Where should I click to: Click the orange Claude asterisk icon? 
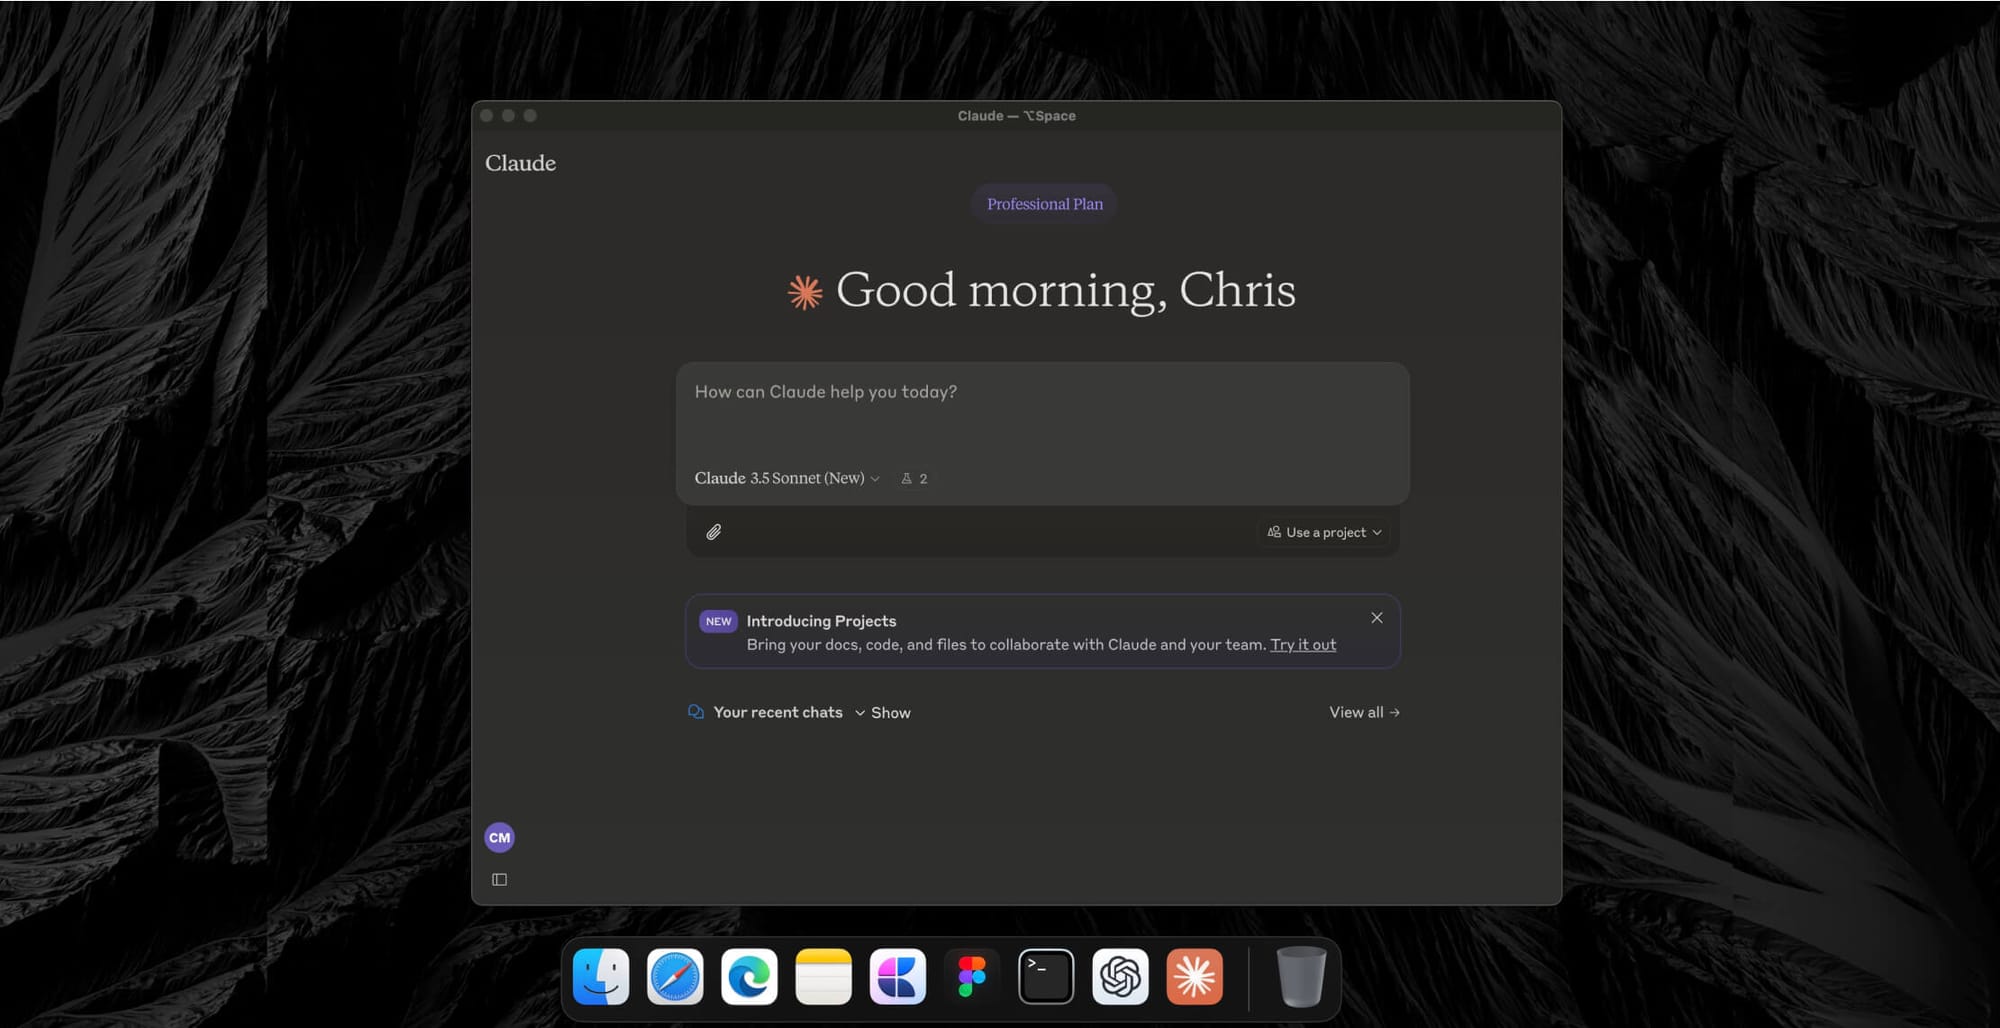click(803, 291)
